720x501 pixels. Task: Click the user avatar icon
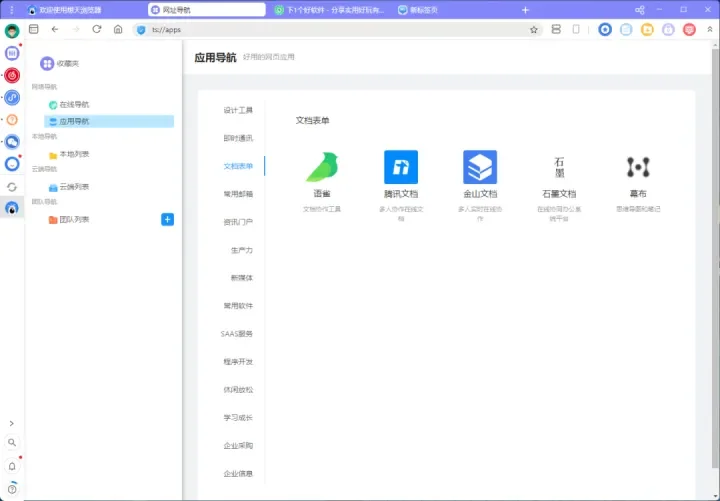coord(12,31)
